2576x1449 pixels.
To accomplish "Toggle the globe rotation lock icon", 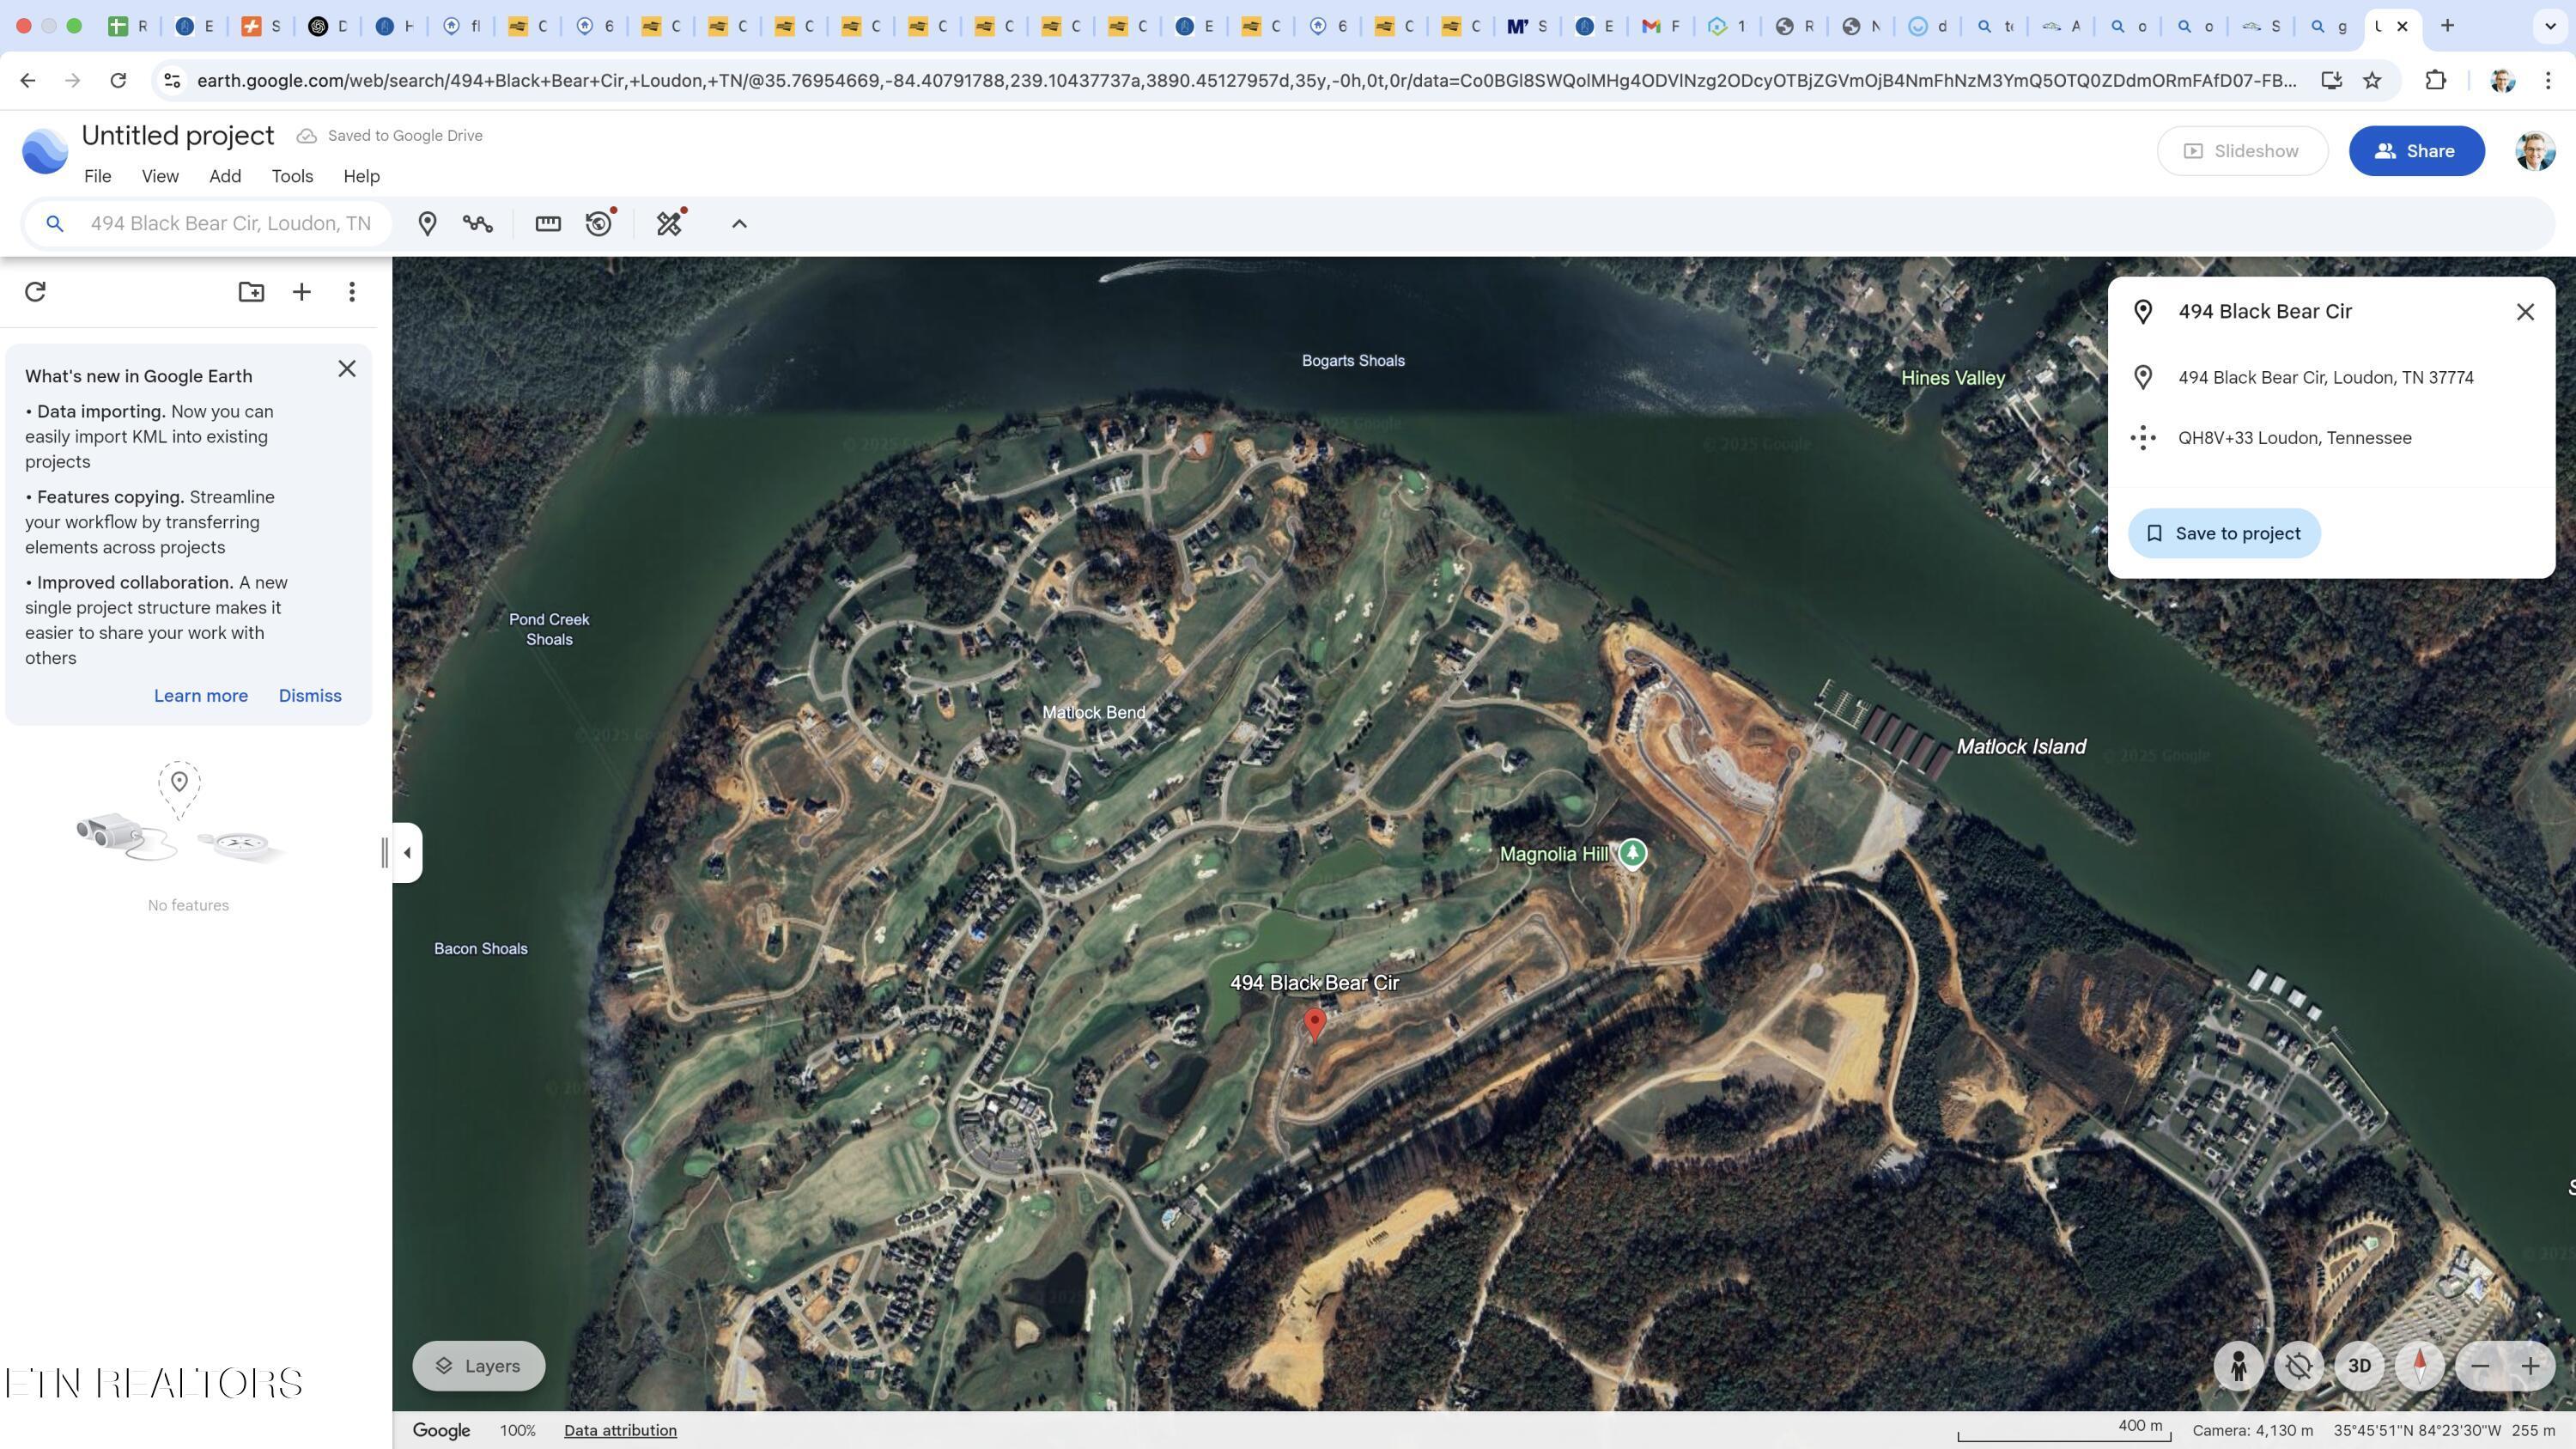I will [2299, 1366].
